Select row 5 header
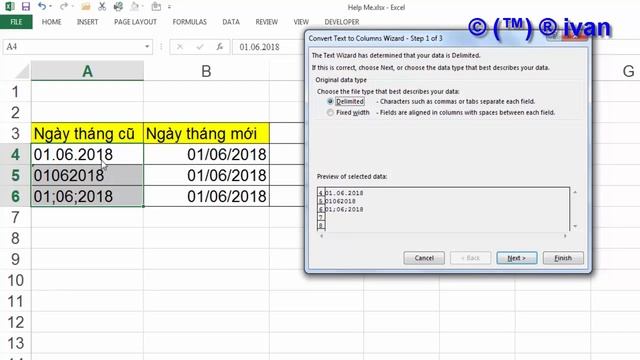The width and height of the screenshot is (640, 360). [x=15, y=175]
